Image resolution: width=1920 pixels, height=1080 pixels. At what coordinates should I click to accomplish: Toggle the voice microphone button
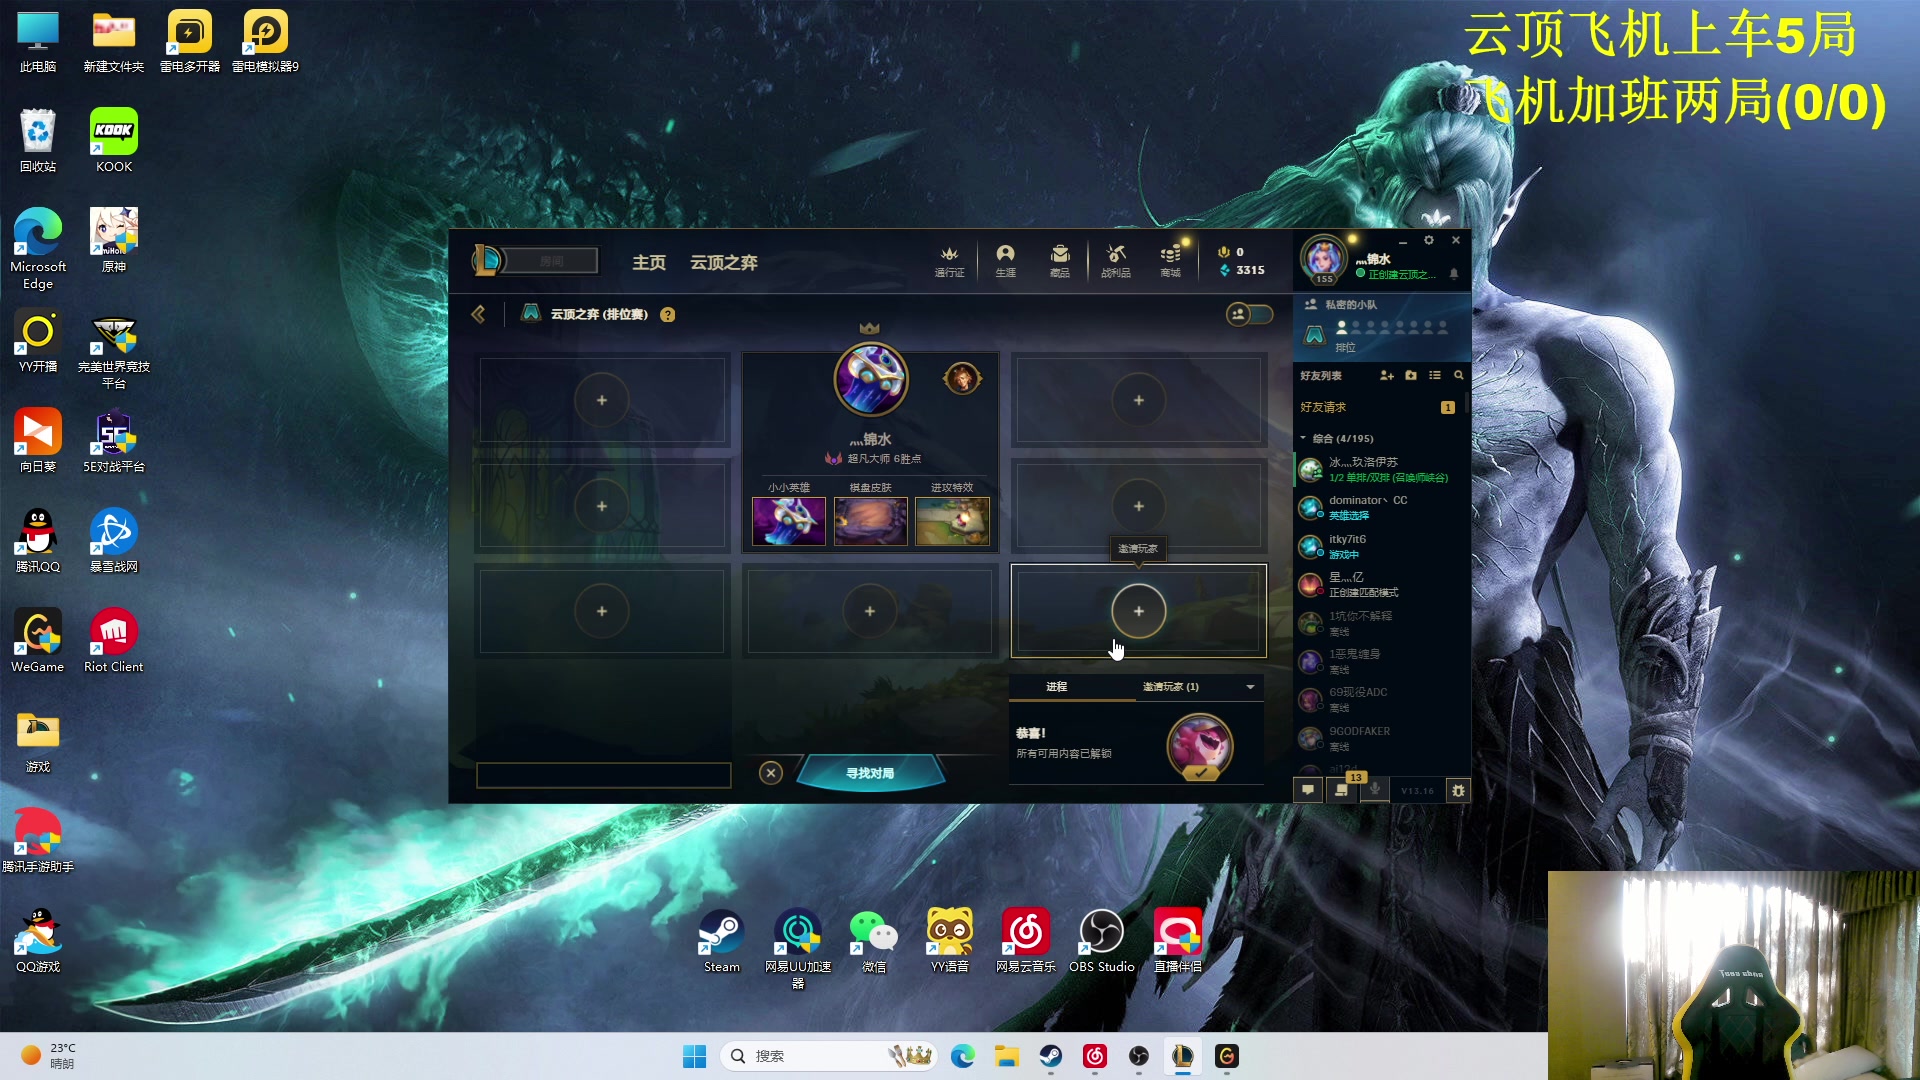pos(1375,790)
